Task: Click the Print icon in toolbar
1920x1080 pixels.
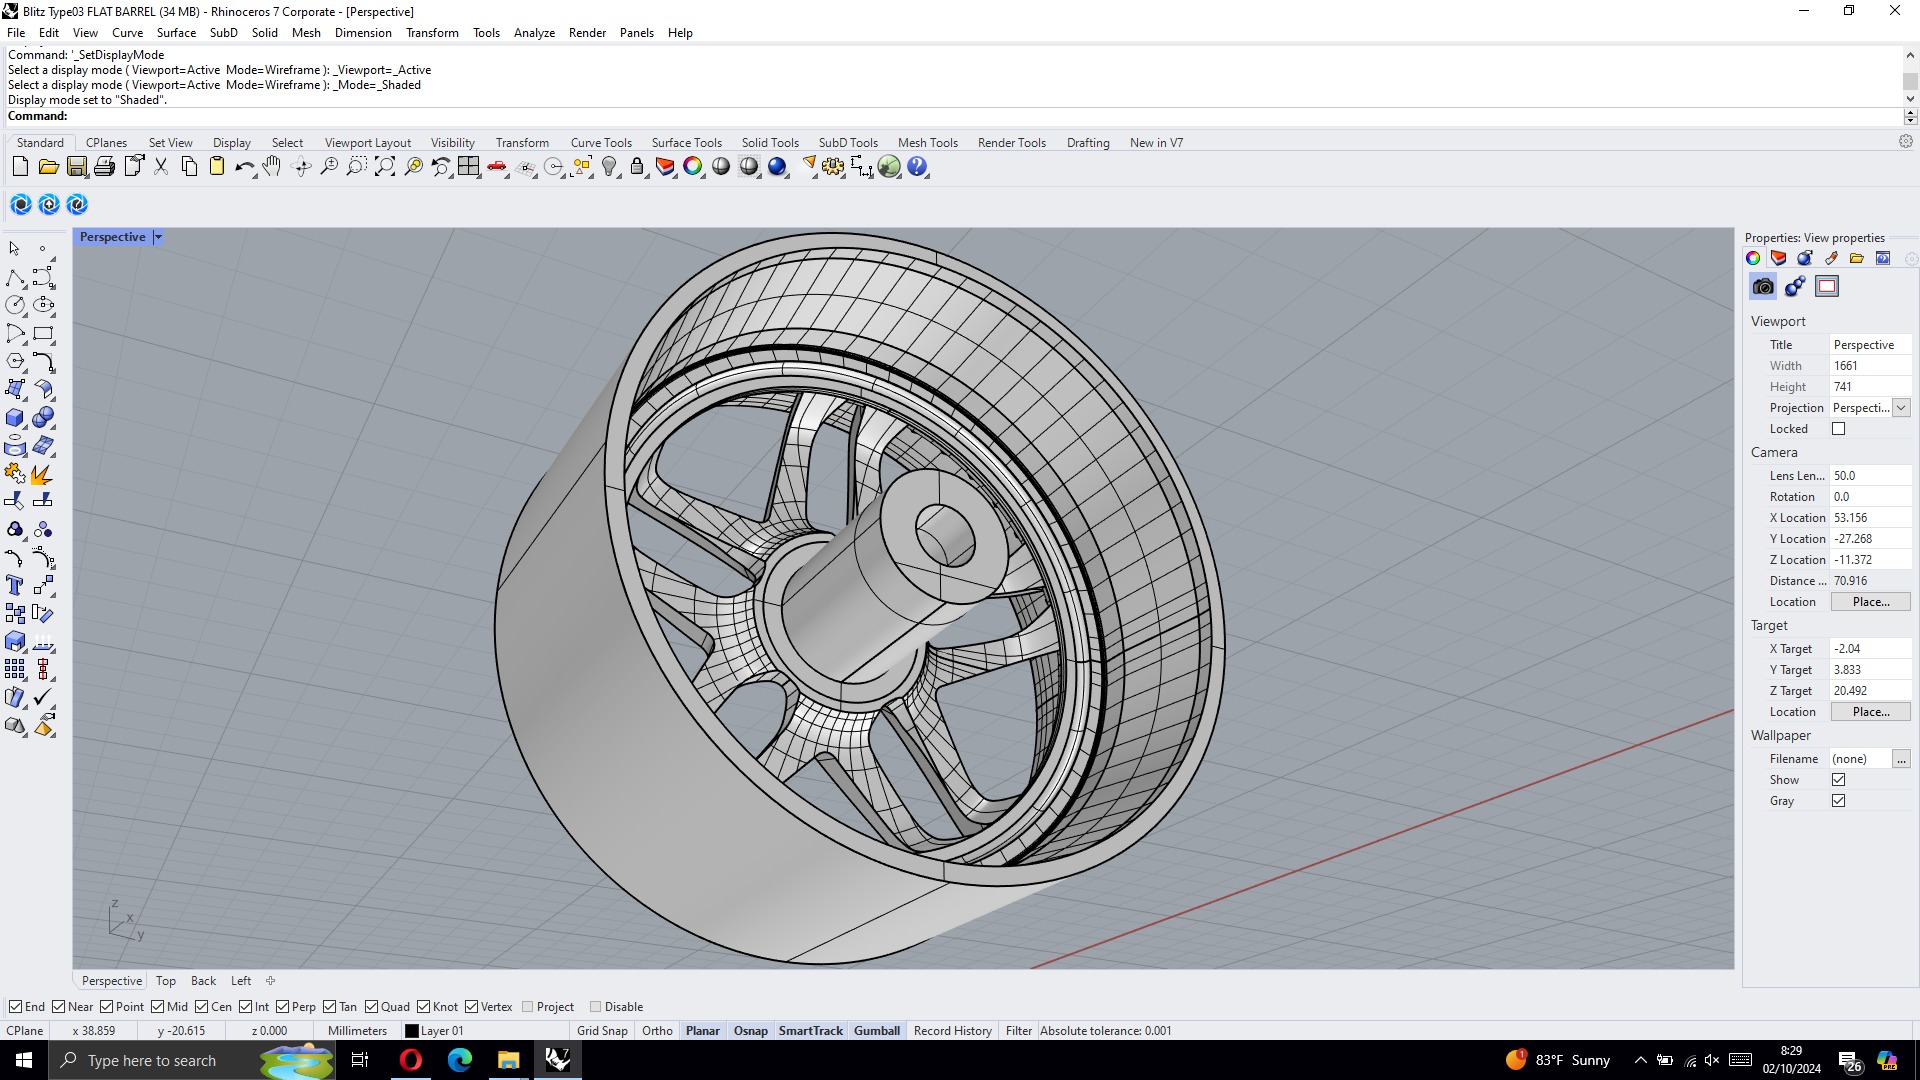Action: 104,167
